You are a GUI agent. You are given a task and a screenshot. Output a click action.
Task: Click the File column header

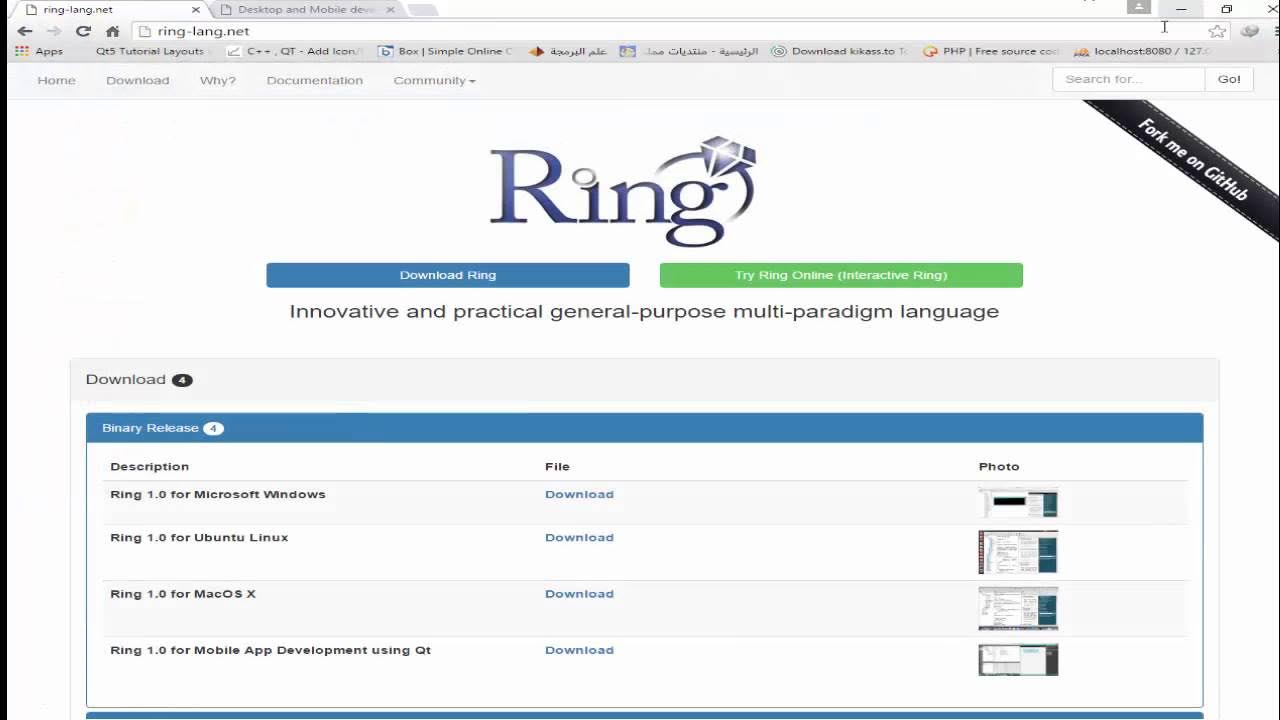pos(557,466)
